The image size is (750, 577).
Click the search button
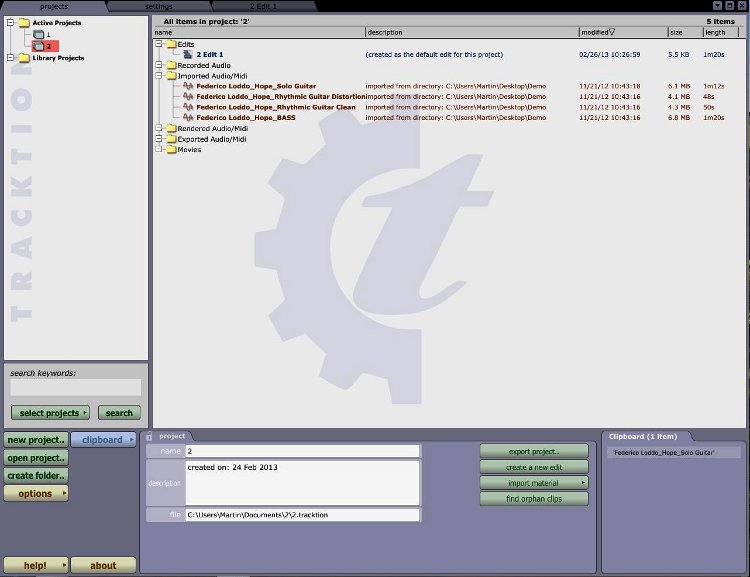coord(119,413)
